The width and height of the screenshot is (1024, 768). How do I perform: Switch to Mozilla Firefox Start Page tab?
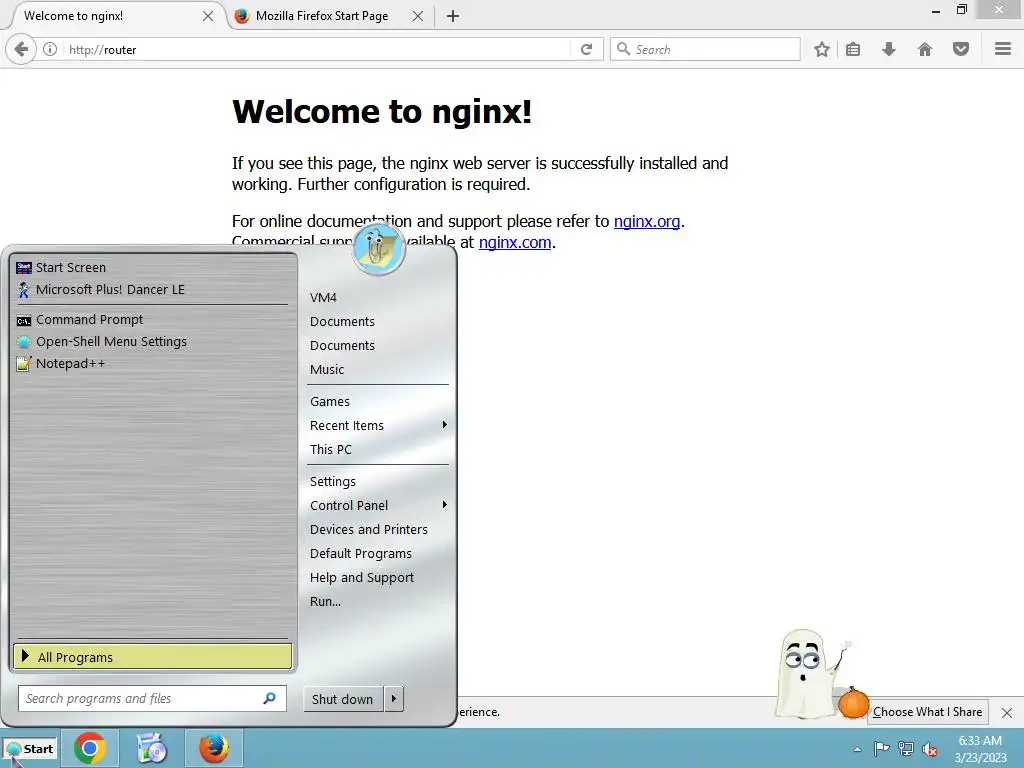[x=321, y=16]
